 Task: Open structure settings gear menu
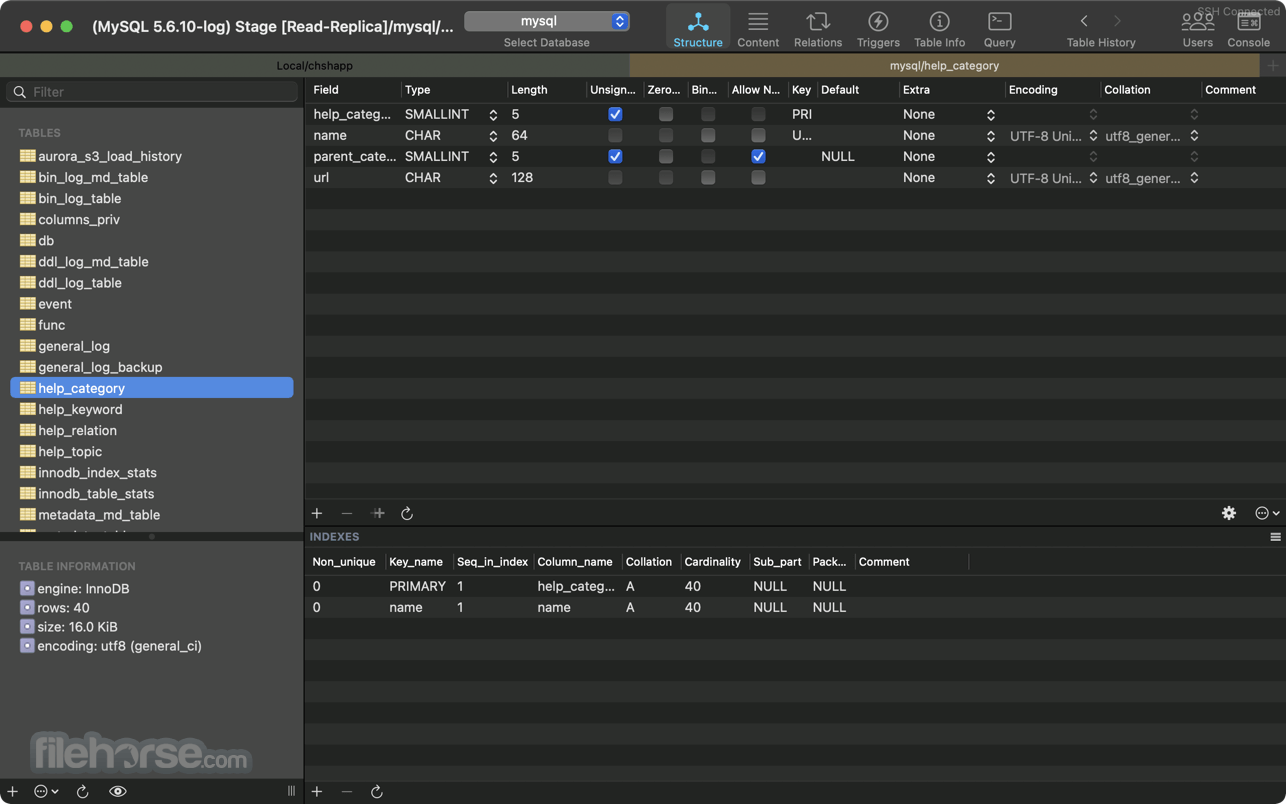[1229, 513]
